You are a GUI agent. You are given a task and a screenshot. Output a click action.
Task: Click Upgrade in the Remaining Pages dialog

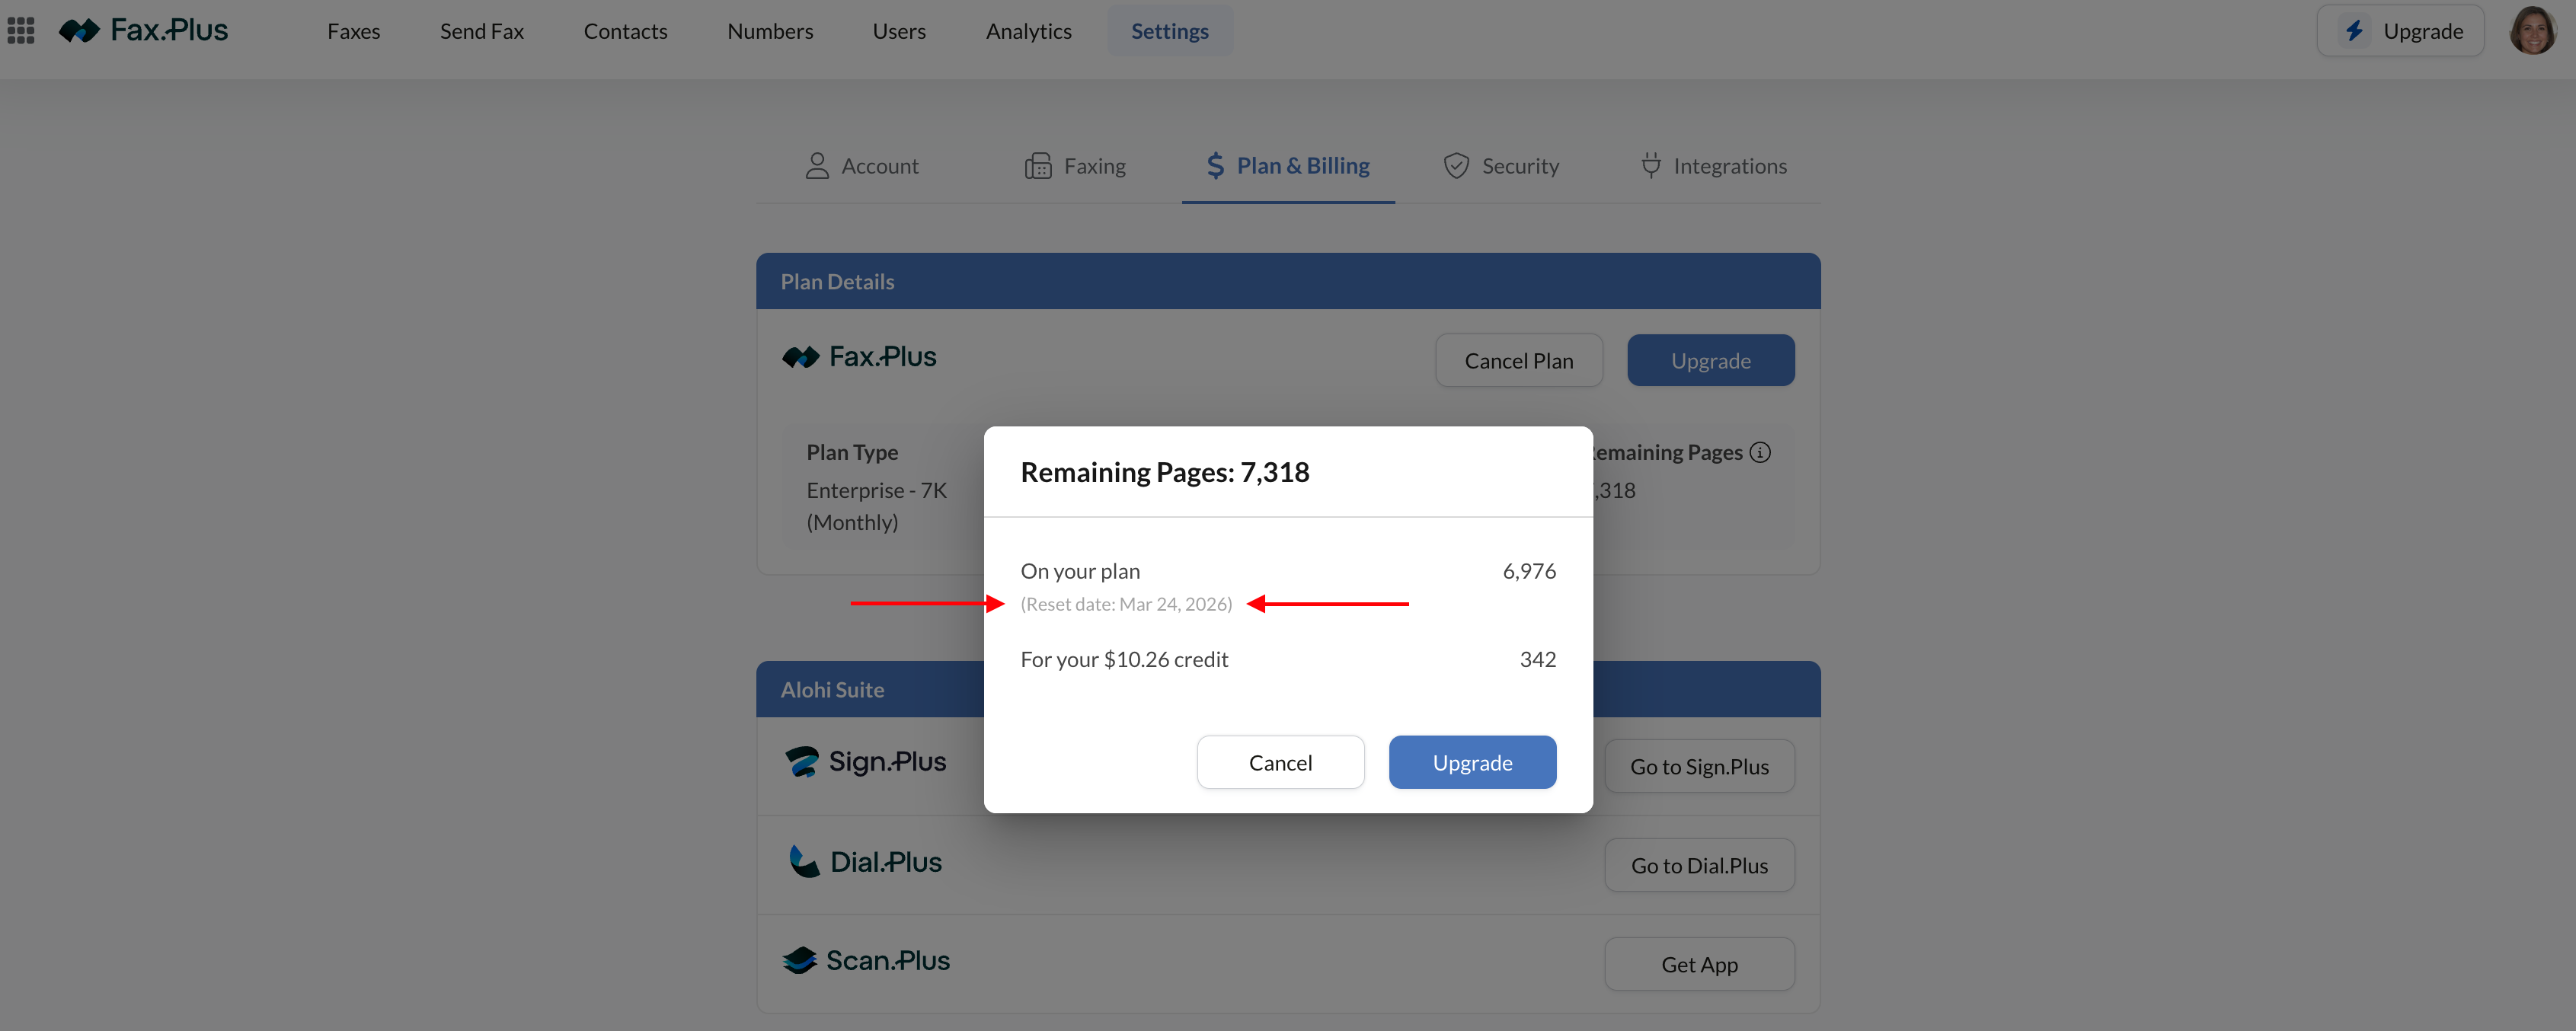click(x=1472, y=763)
